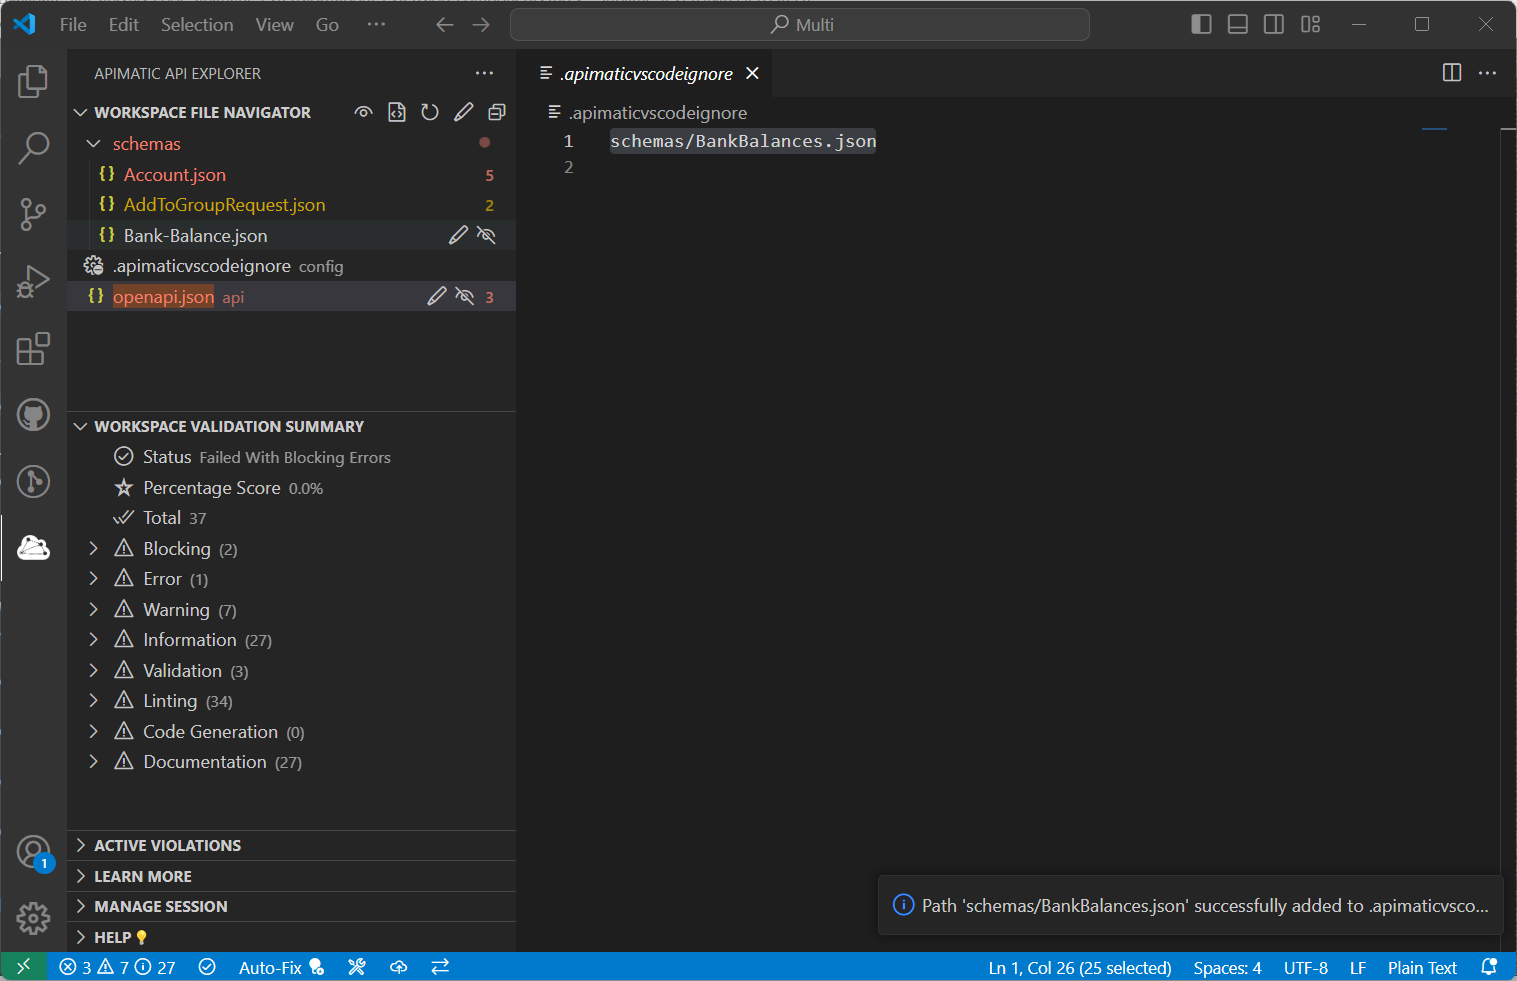The height and width of the screenshot is (981, 1517).
Task: Click errors and warnings count in status bar
Action: (x=118, y=967)
